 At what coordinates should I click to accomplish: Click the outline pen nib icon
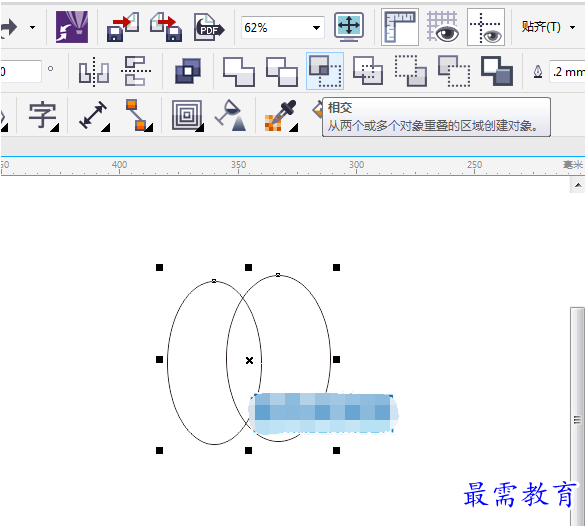coord(538,72)
